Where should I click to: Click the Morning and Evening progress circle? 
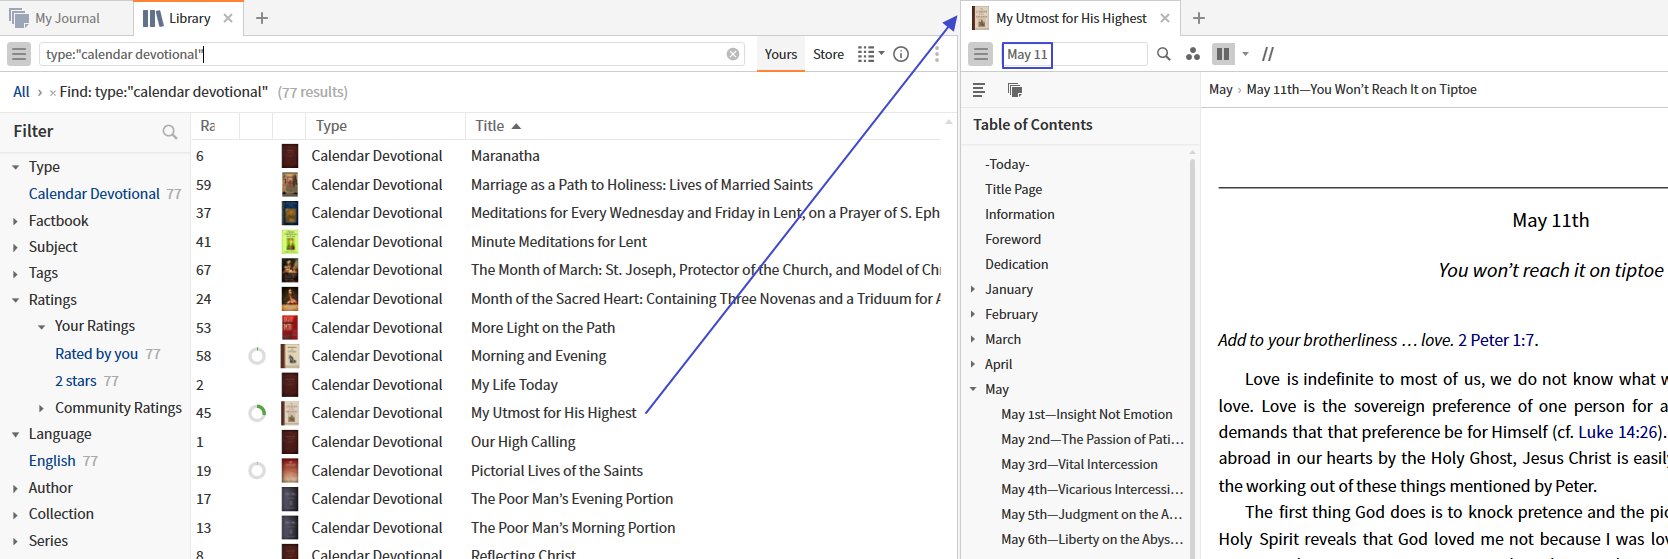click(257, 356)
